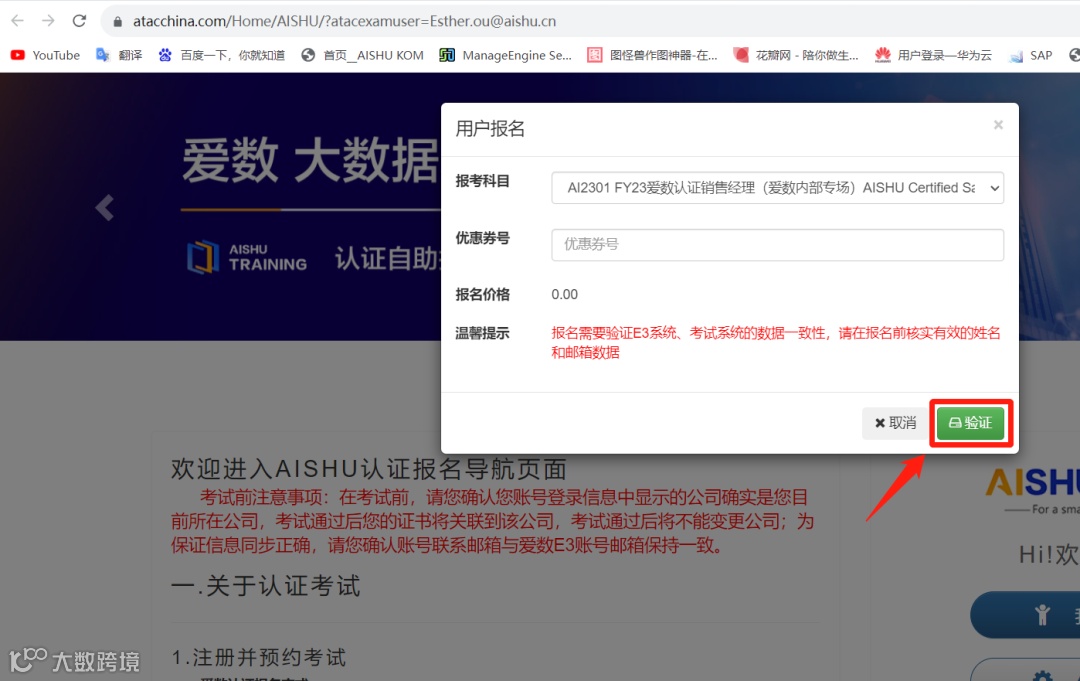Click heading 欢迎进入AISHU认证报名导航页面
Viewport: 1080px width, 681px height.
368,469
